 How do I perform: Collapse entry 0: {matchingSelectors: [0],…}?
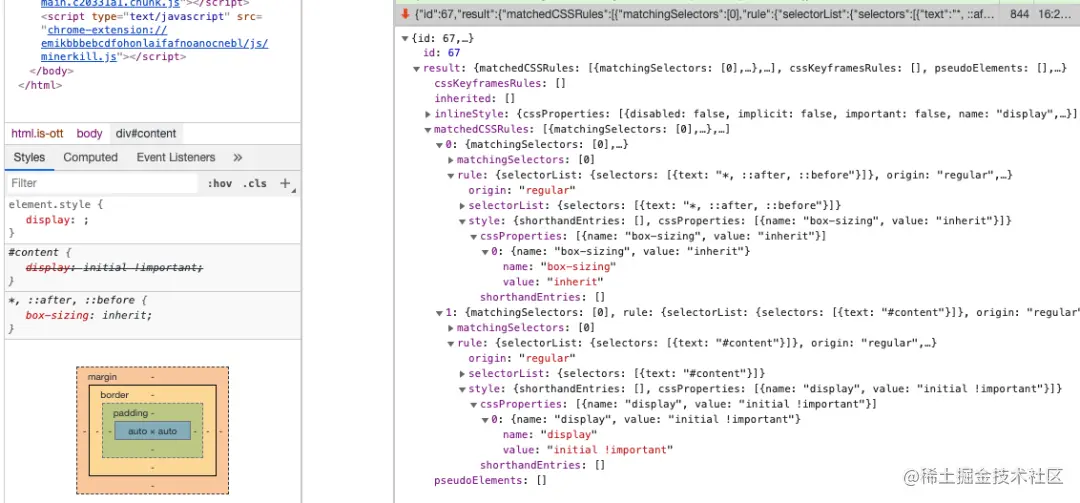pyautogui.click(x=439, y=145)
